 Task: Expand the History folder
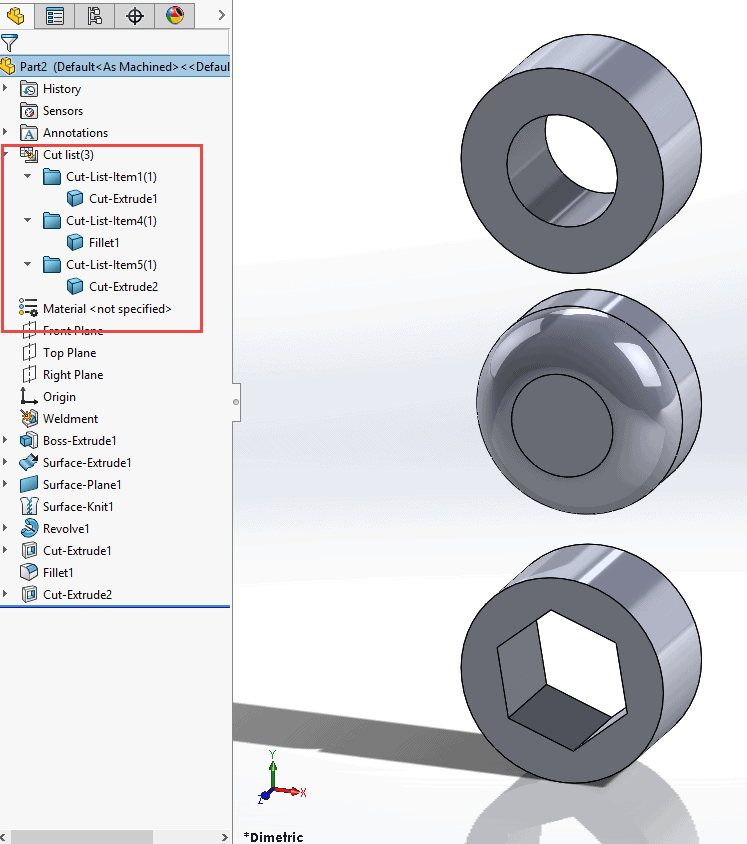5,87
